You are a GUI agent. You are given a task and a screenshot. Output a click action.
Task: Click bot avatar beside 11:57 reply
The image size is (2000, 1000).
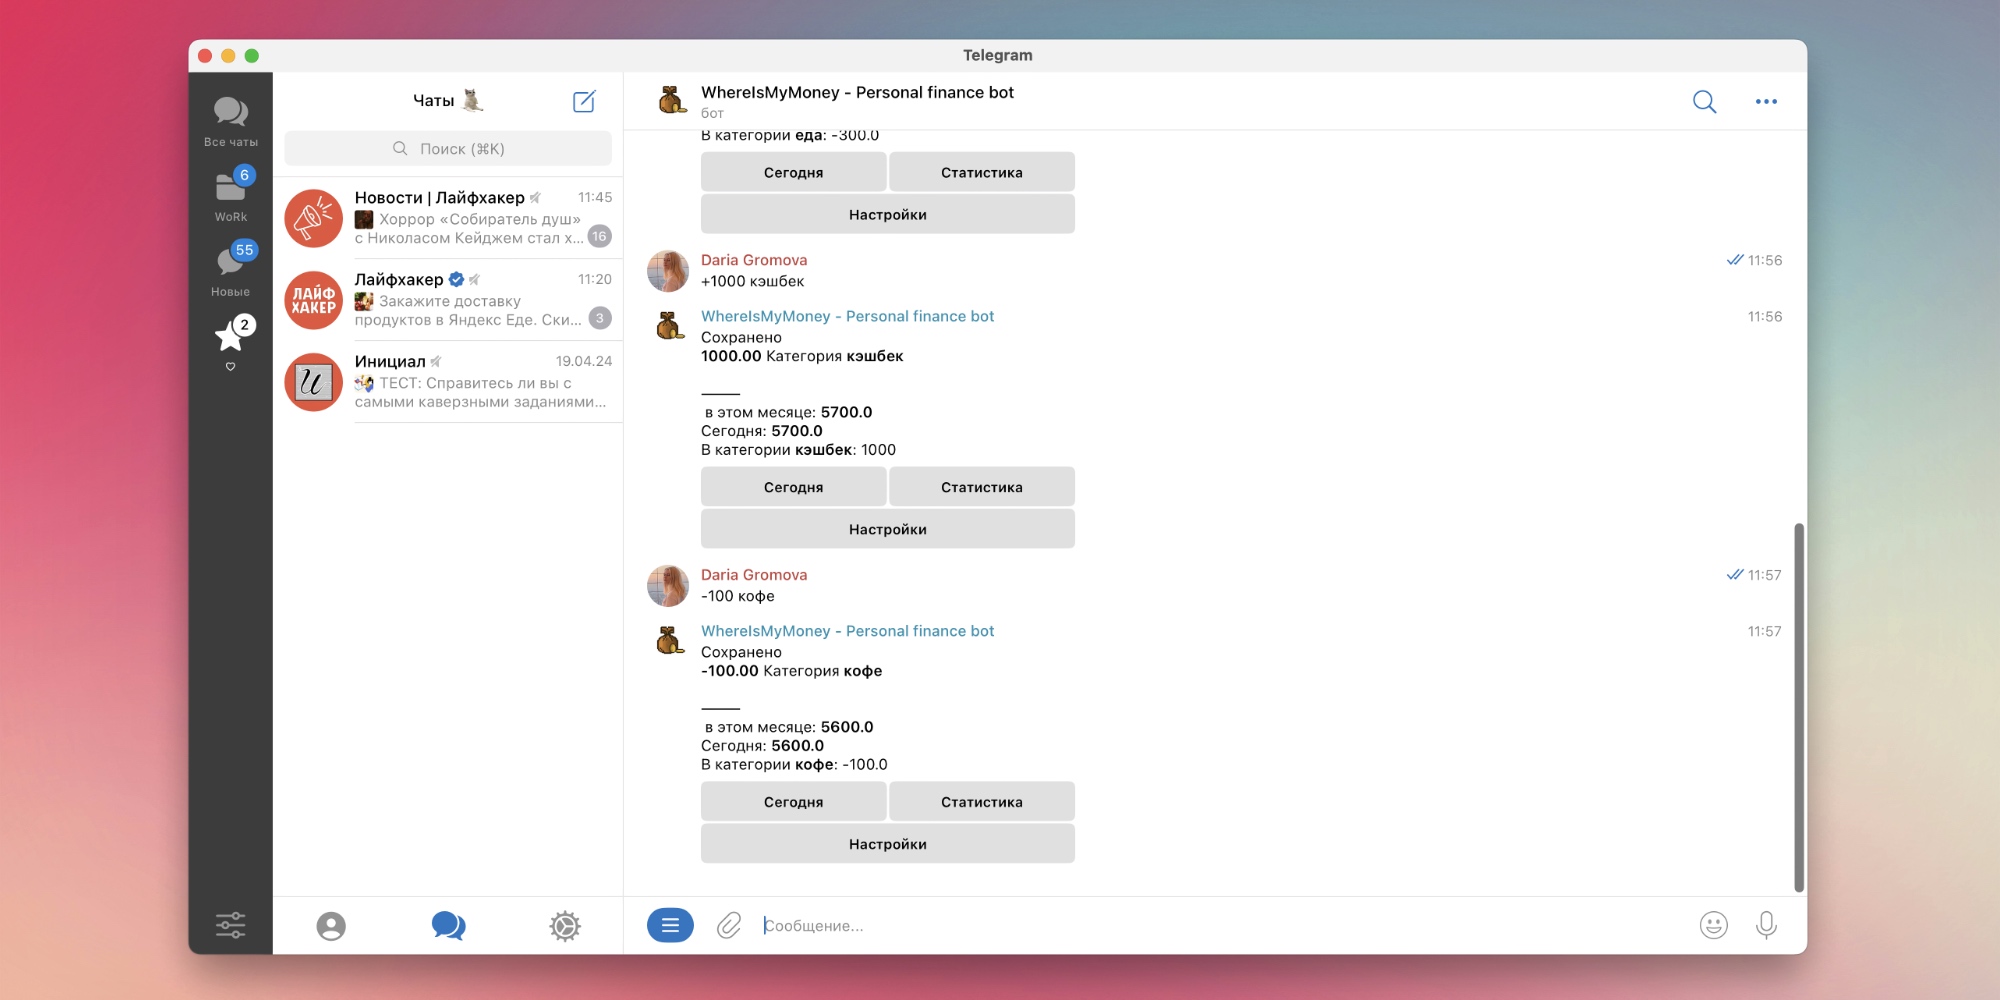[668, 640]
